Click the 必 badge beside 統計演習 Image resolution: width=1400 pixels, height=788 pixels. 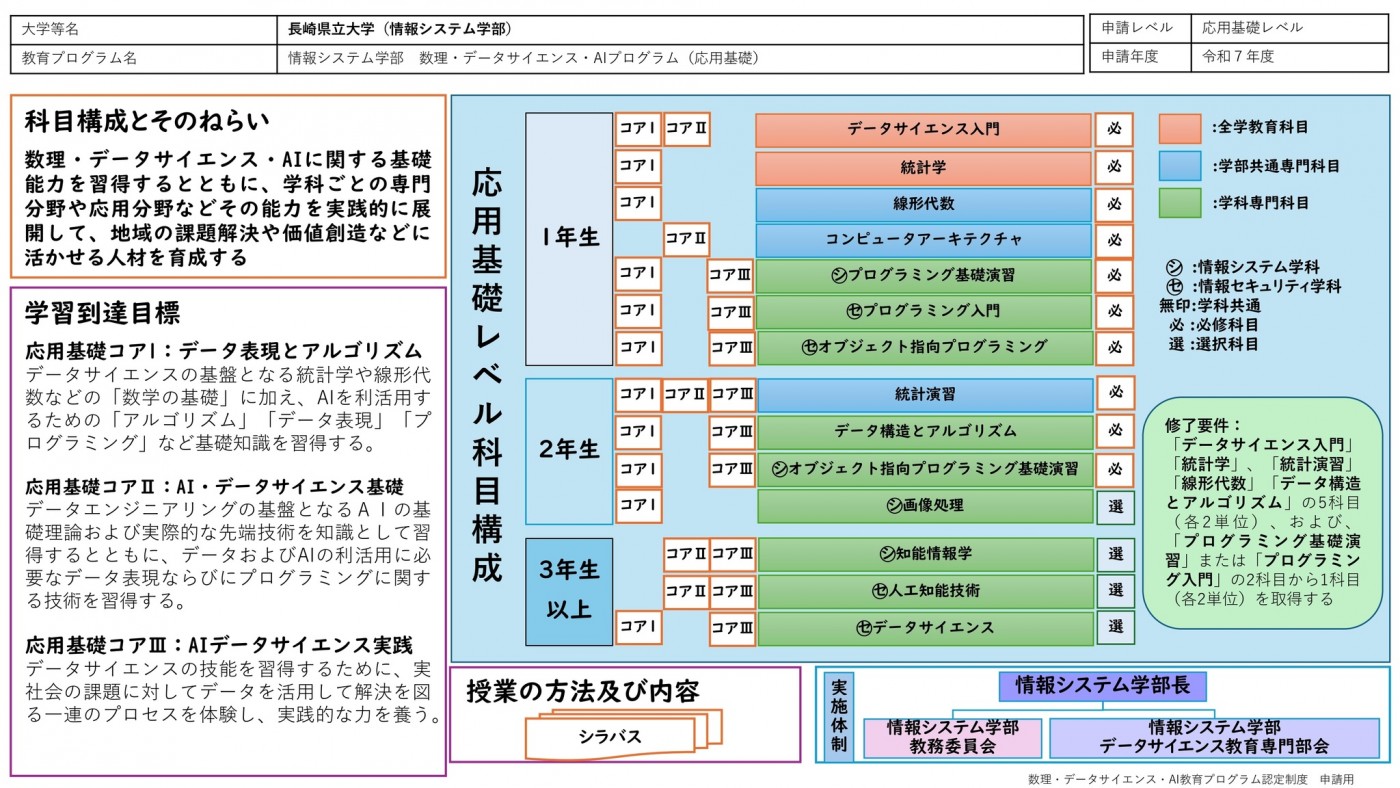click(1115, 394)
